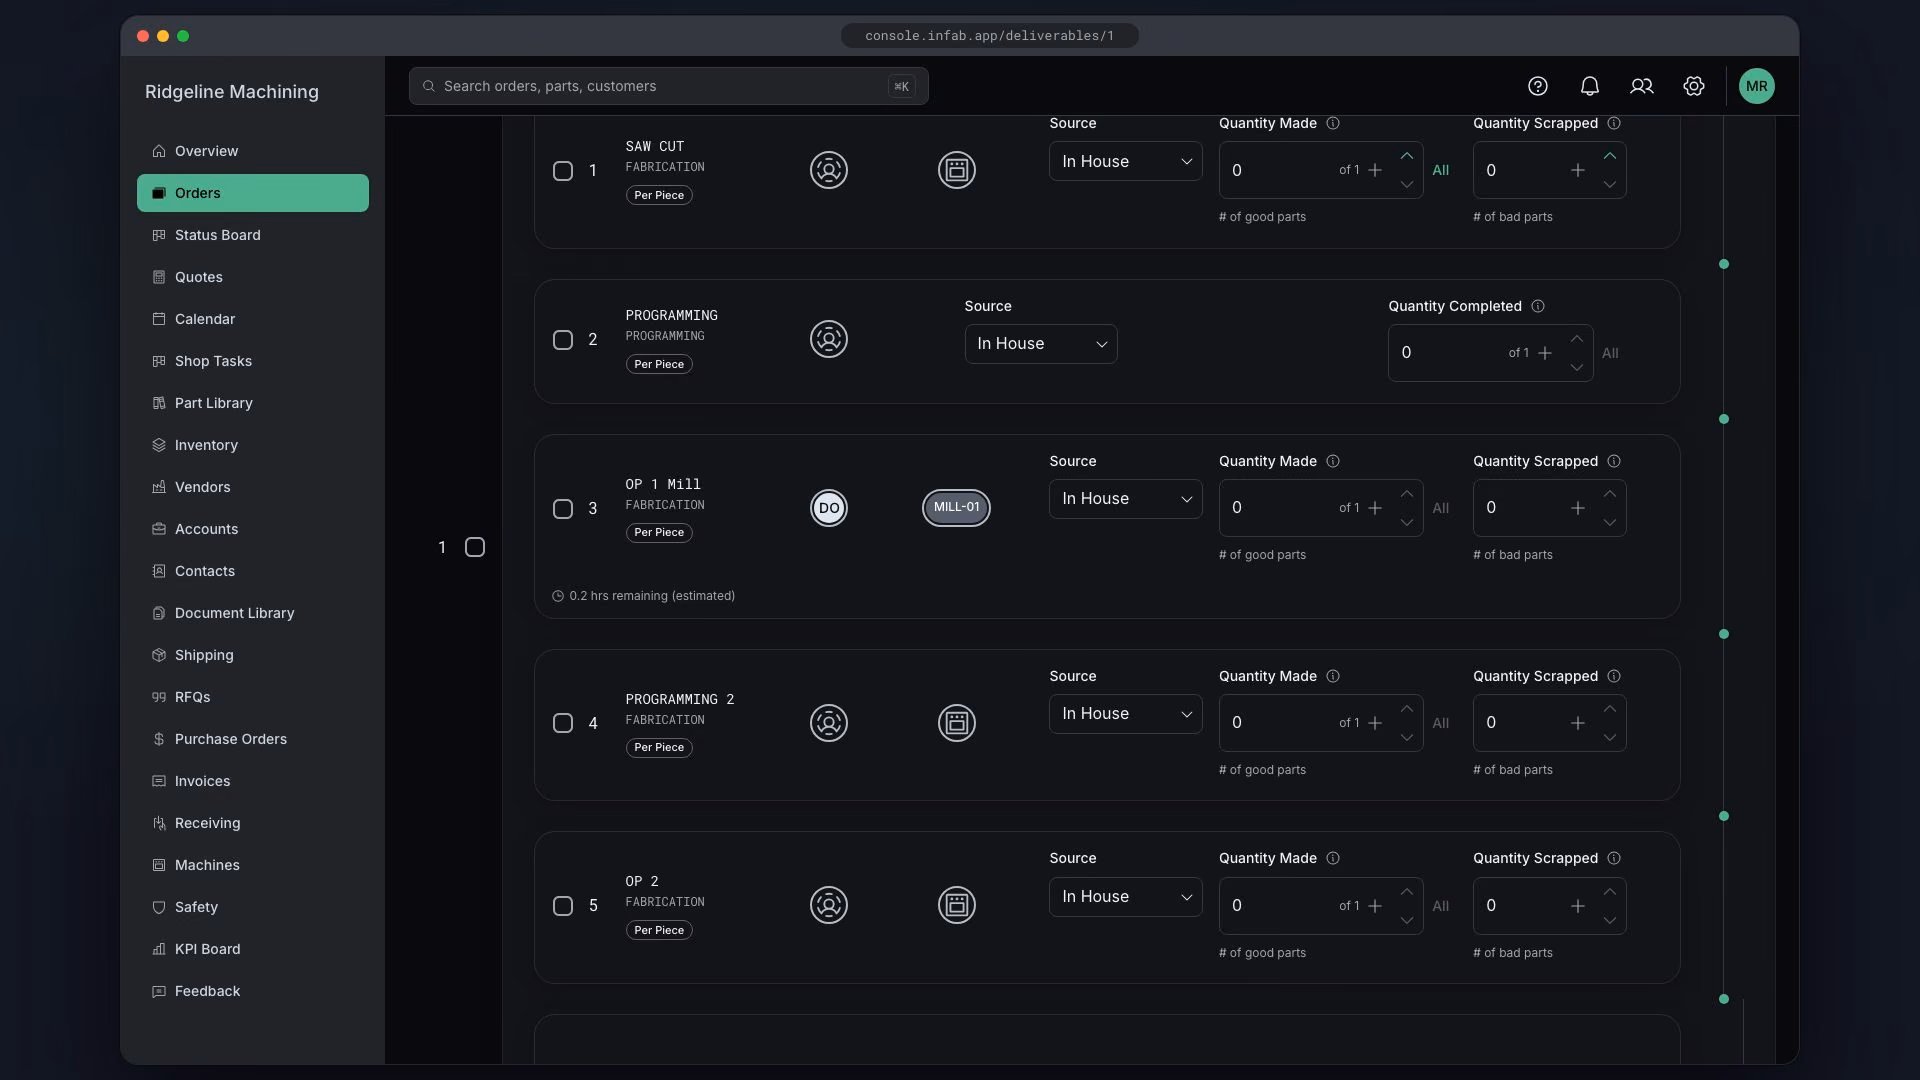Assign machine for OP 2 step
1920x1080 pixels.
pyautogui.click(x=957, y=905)
